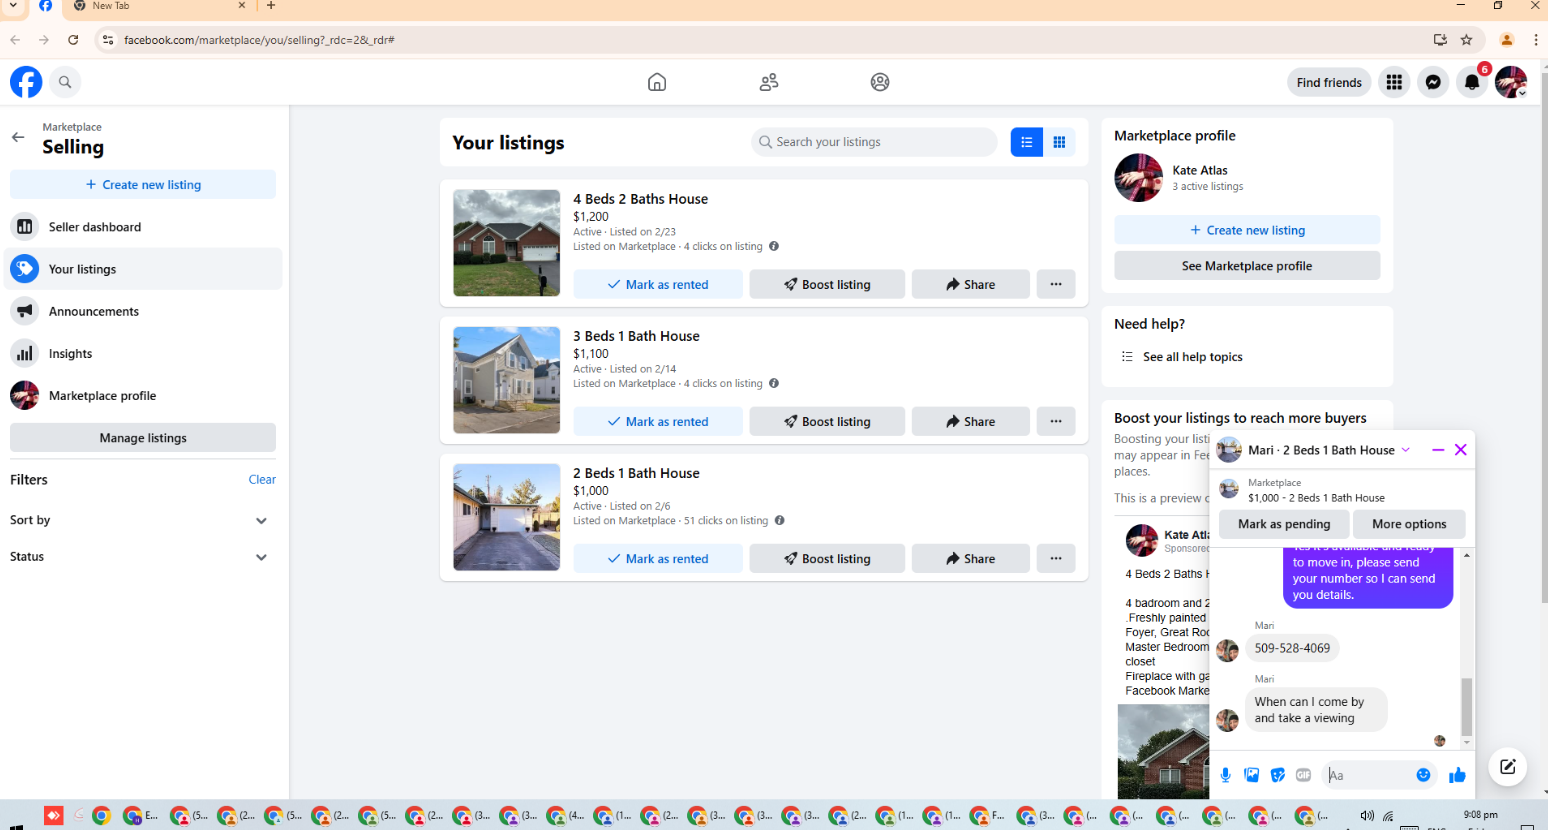Click the new message compose icon
This screenshot has width=1548, height=830.
point(1508,767)
